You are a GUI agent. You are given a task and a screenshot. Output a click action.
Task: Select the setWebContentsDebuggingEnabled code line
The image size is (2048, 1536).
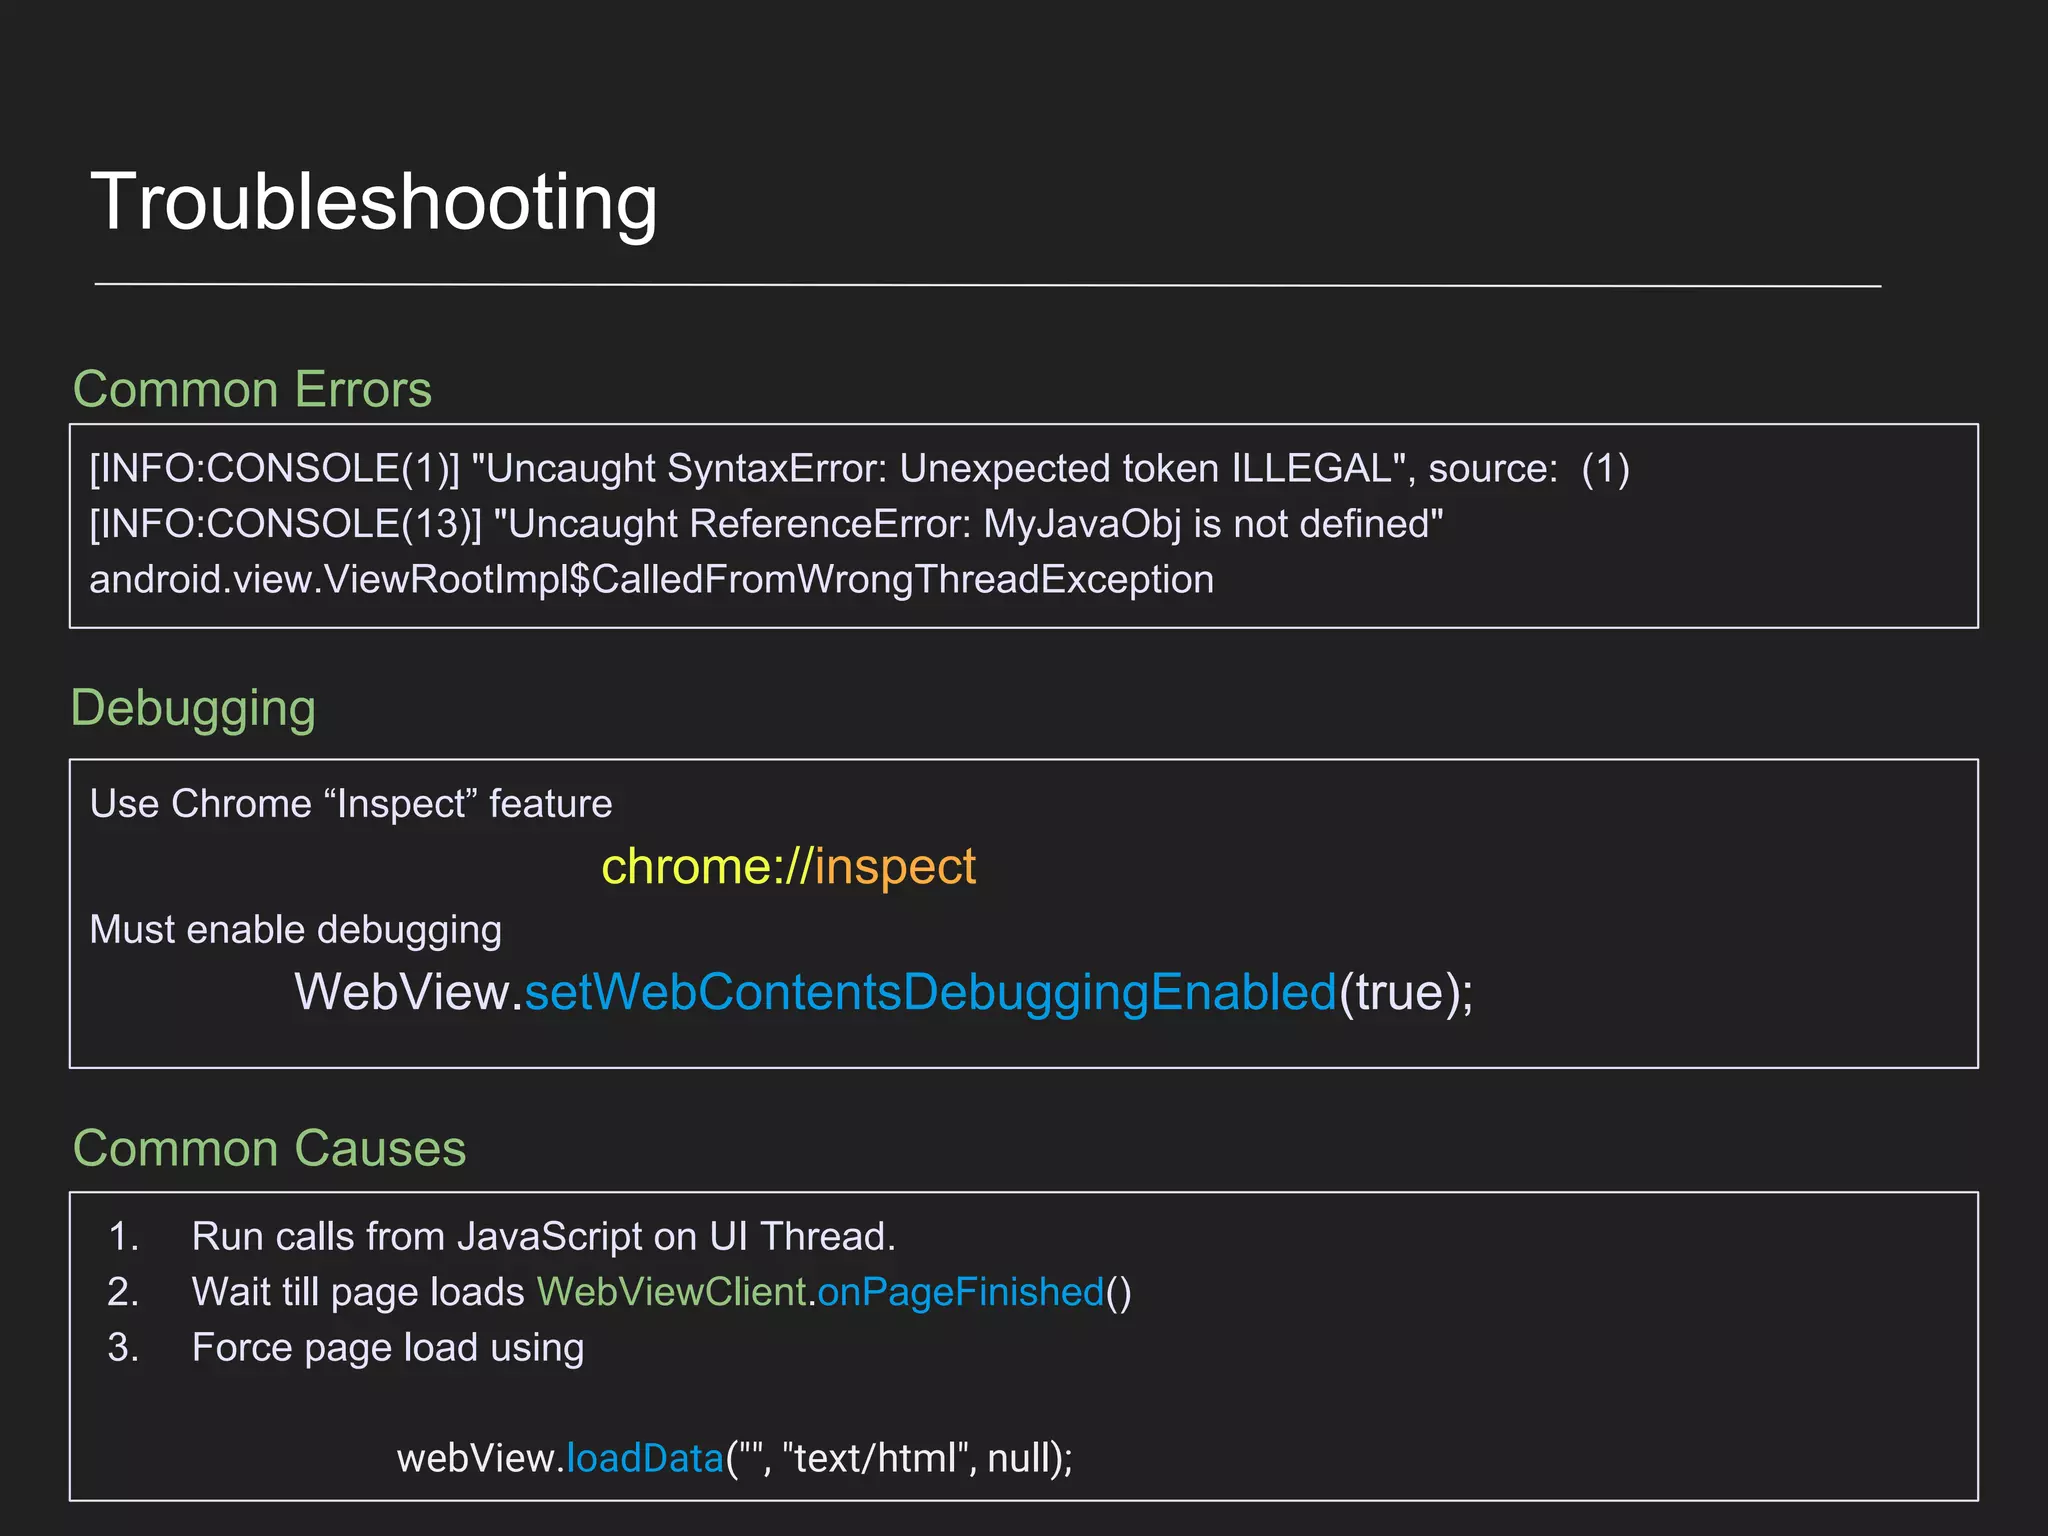point(884,993)
